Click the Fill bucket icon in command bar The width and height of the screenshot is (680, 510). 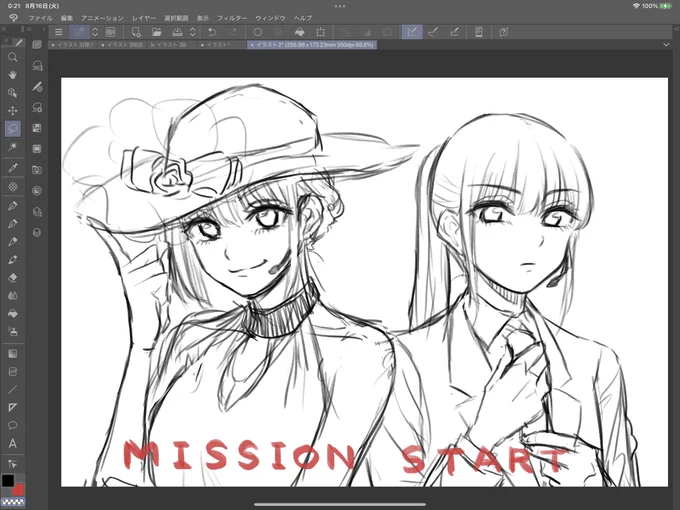(x=299, y=32)
